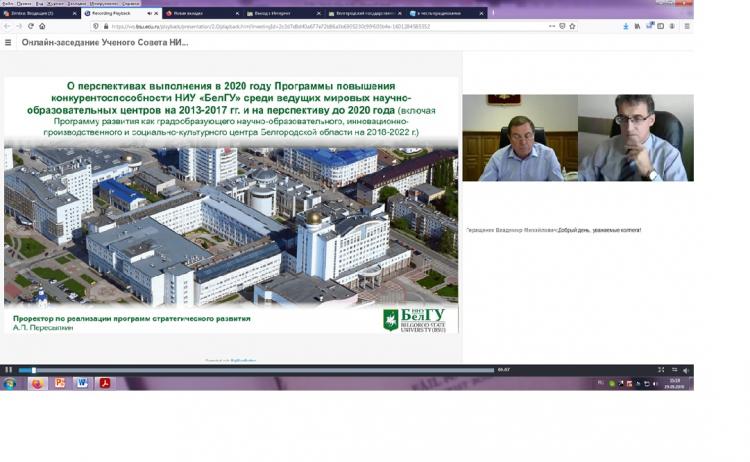Reload the page in browser toolbar
Screen dimensions: 750x462
click(x=28, y=26)
